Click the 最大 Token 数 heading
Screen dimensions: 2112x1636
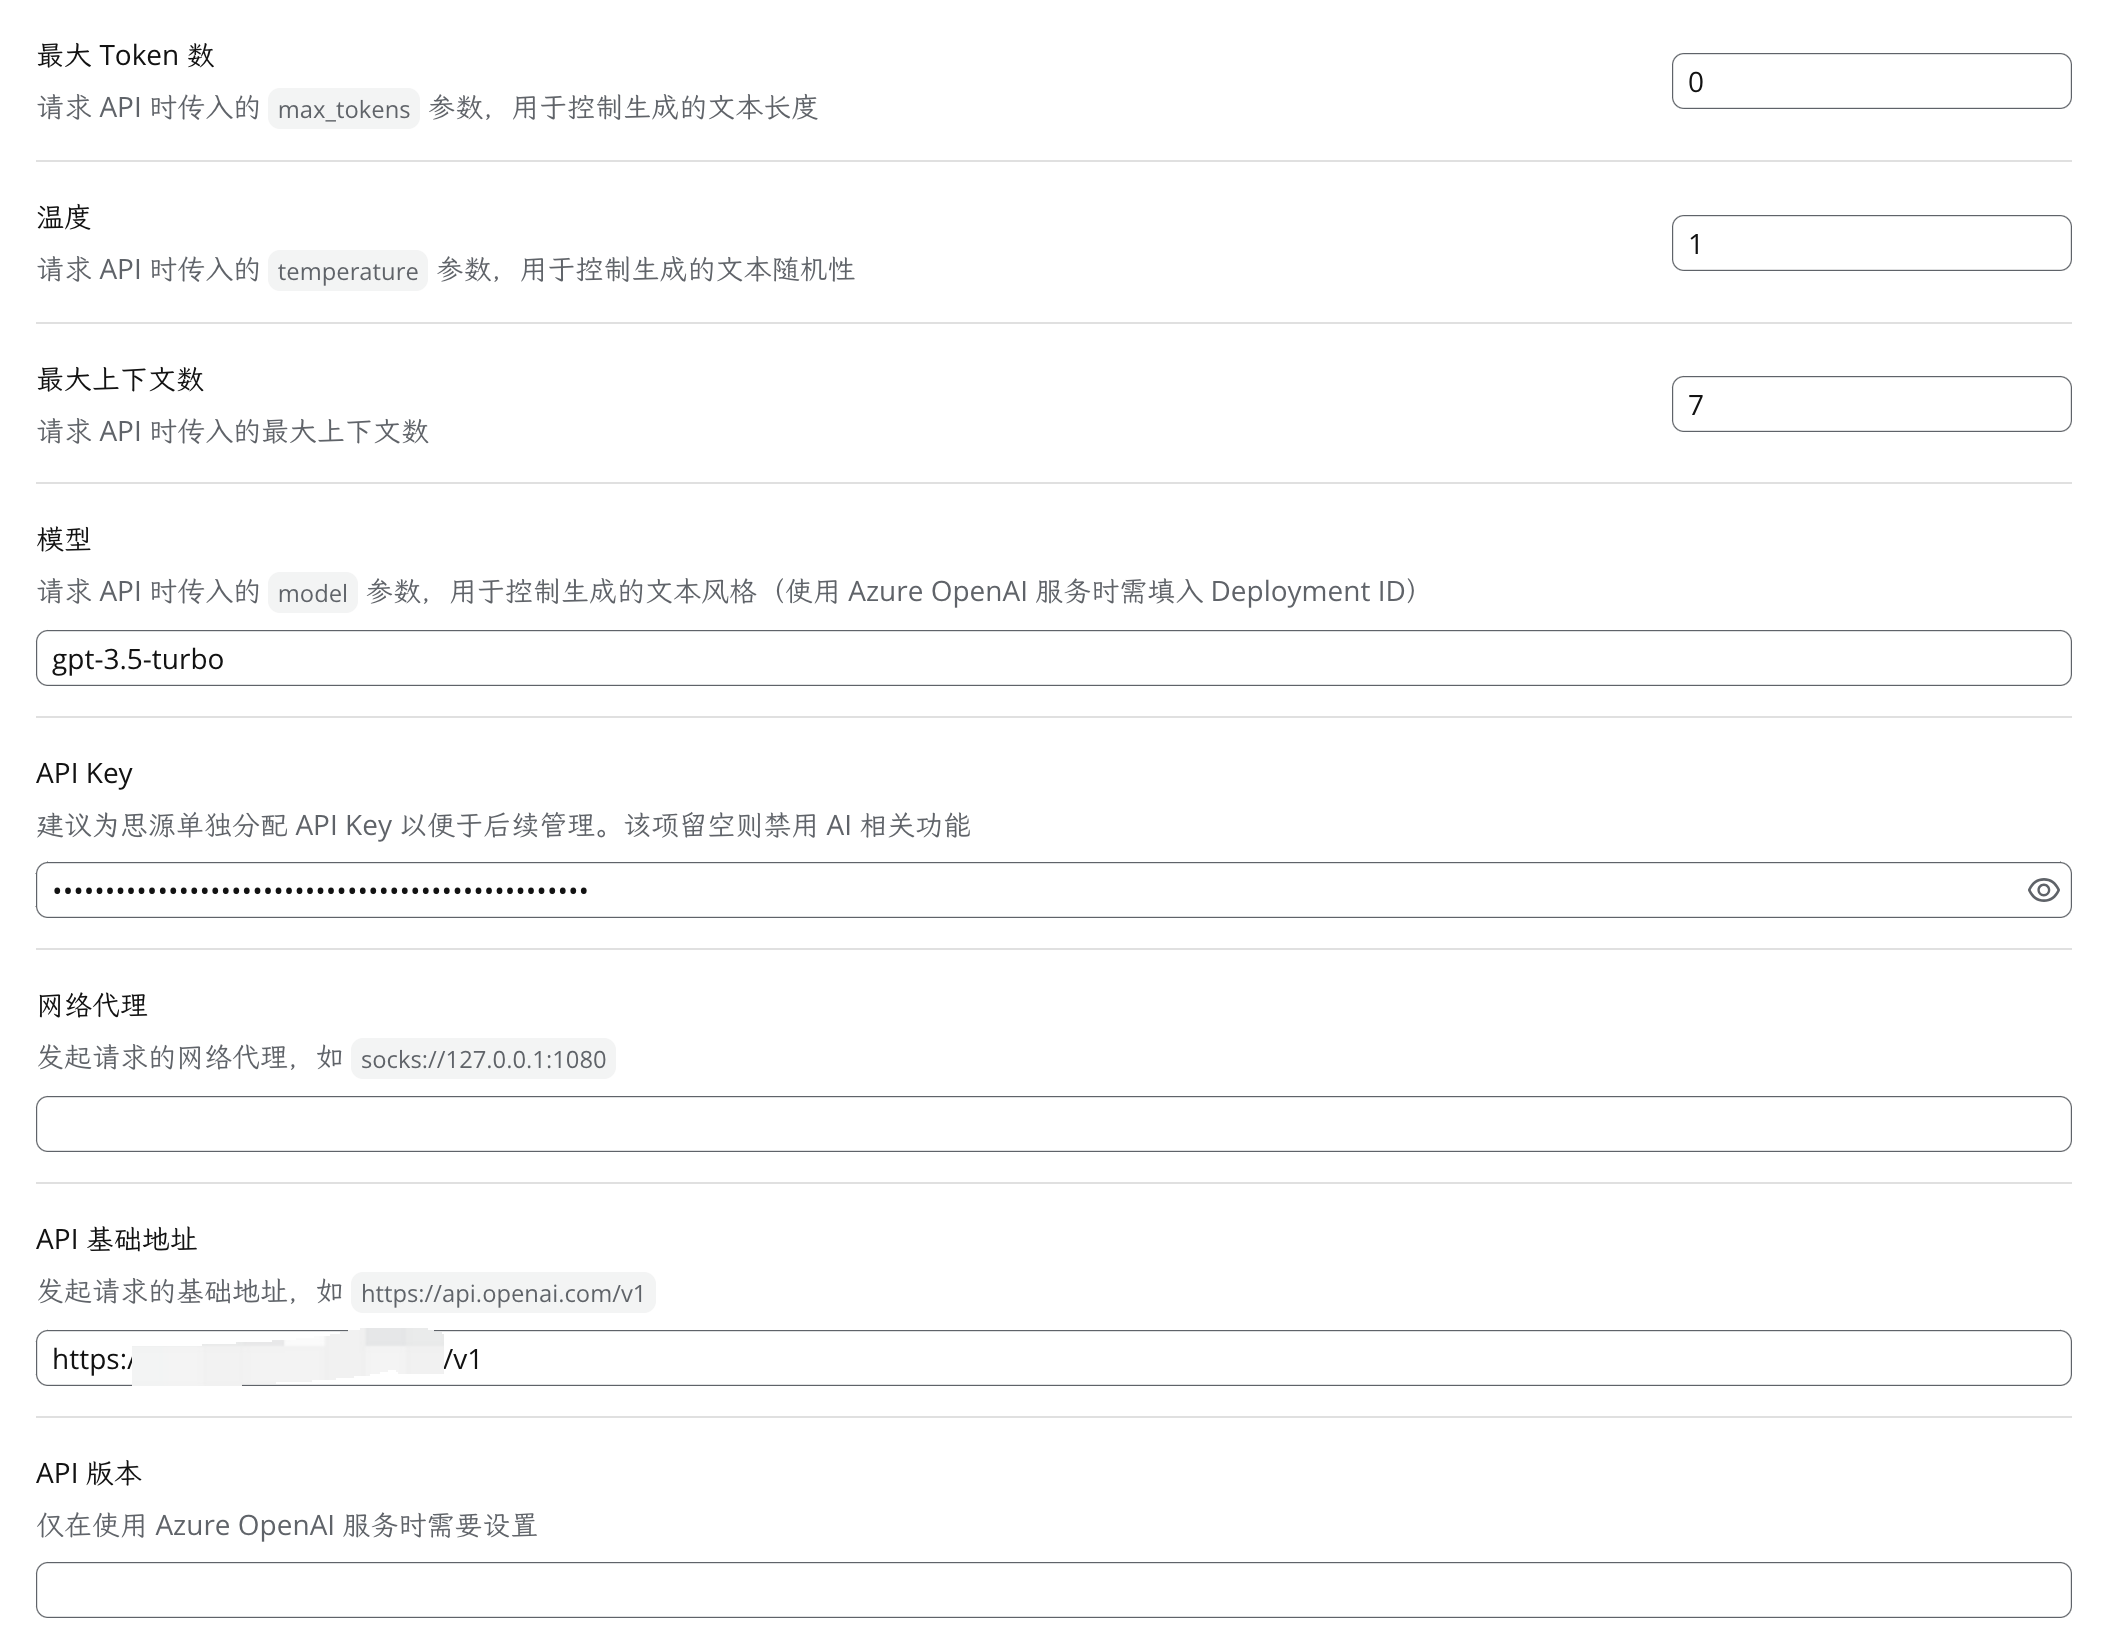click(126, 55)
